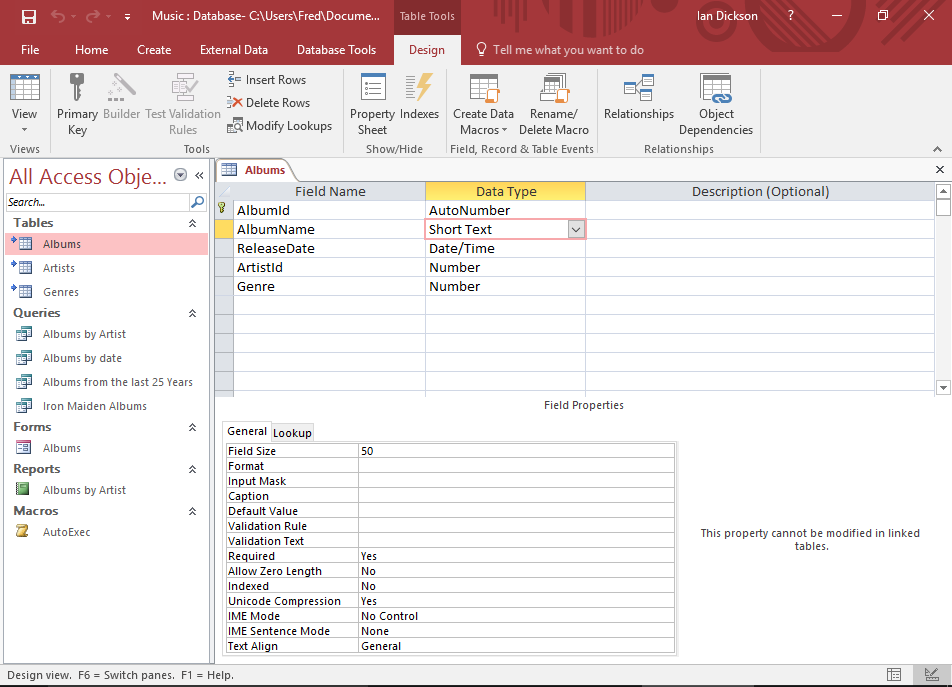Open the Create ribbon tab

[x=154, y=49]
